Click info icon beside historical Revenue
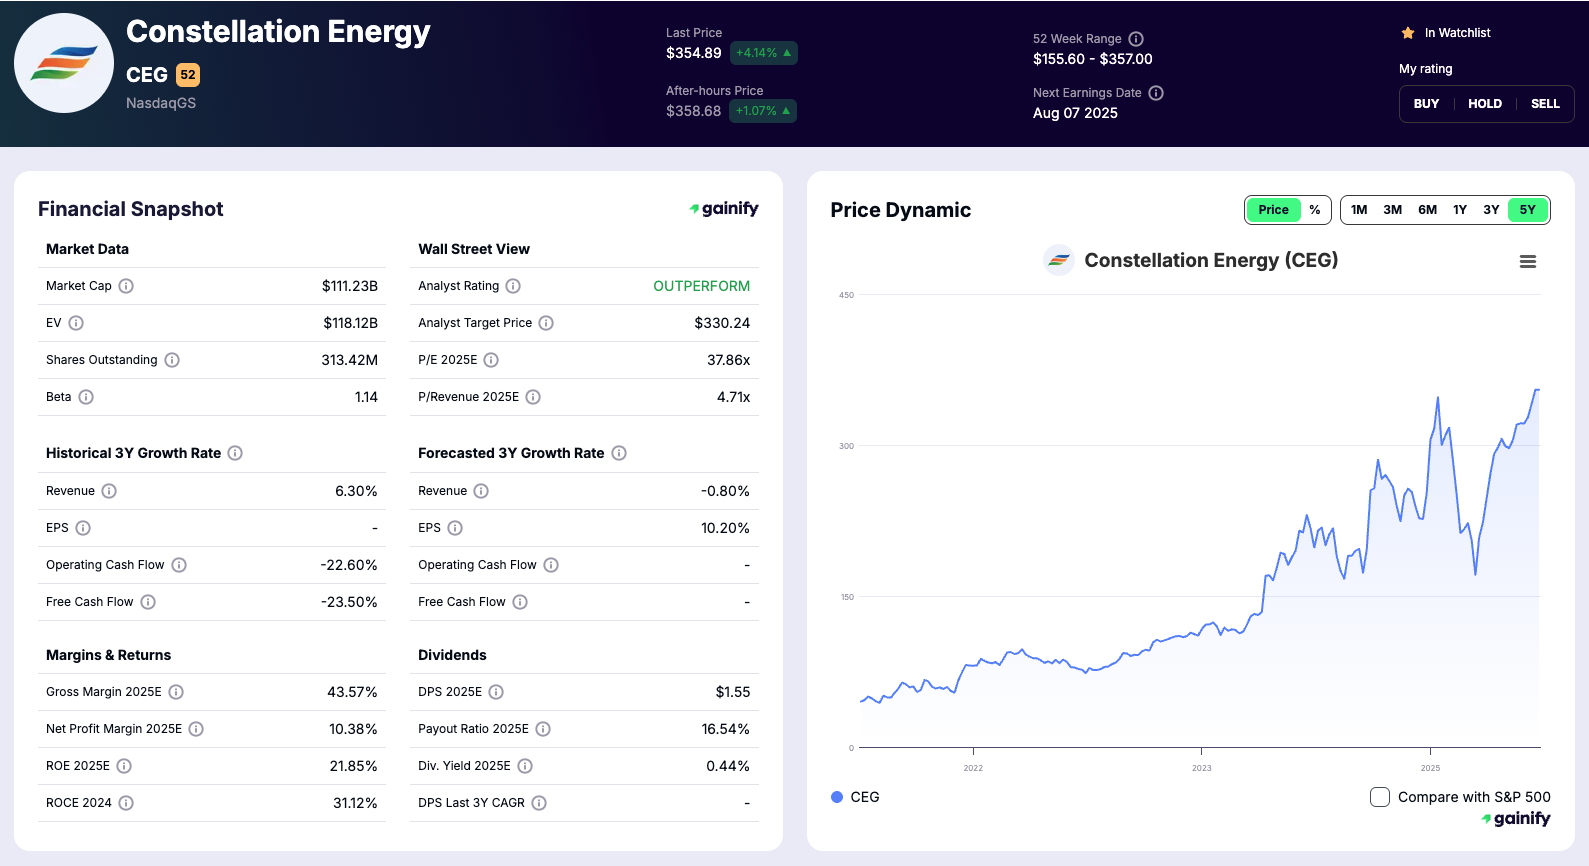Screen dimensions: 1589x866 point(109,491)
